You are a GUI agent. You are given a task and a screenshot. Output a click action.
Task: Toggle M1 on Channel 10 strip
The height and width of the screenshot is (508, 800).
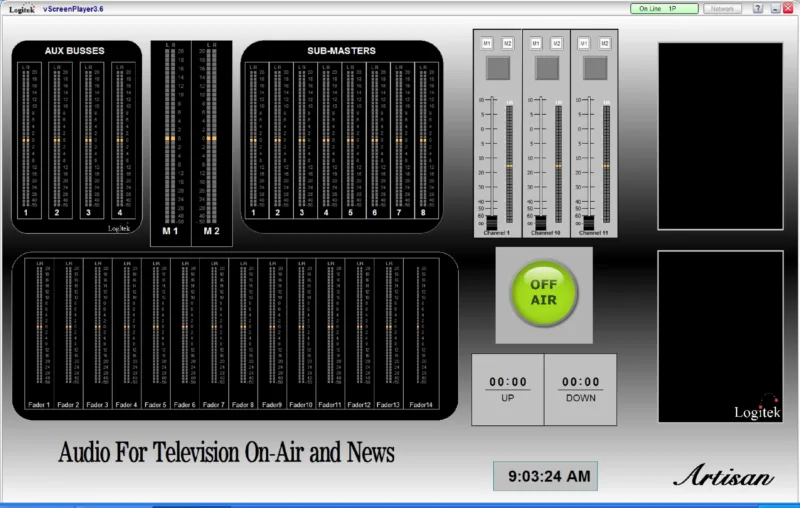click(536, 44)
